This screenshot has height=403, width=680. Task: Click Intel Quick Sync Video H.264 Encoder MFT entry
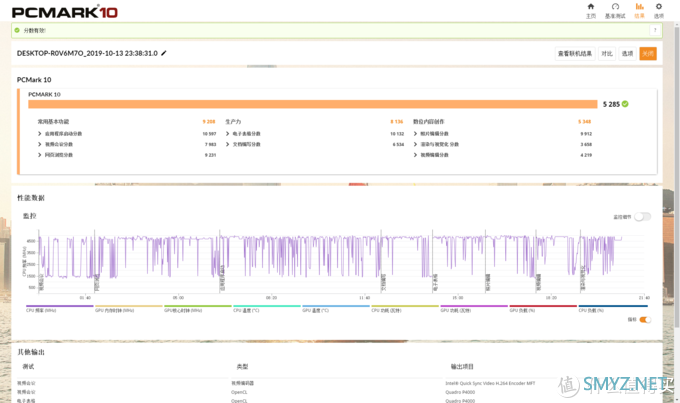tap(490, 383)
